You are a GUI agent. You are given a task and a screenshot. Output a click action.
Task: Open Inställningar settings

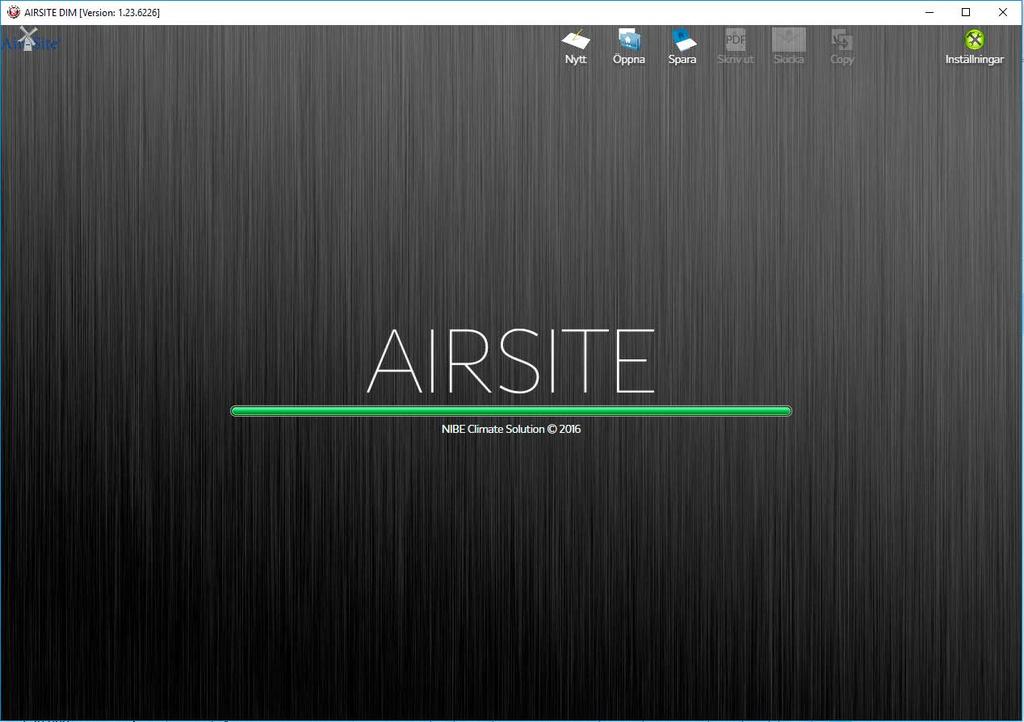pos(974,46)
